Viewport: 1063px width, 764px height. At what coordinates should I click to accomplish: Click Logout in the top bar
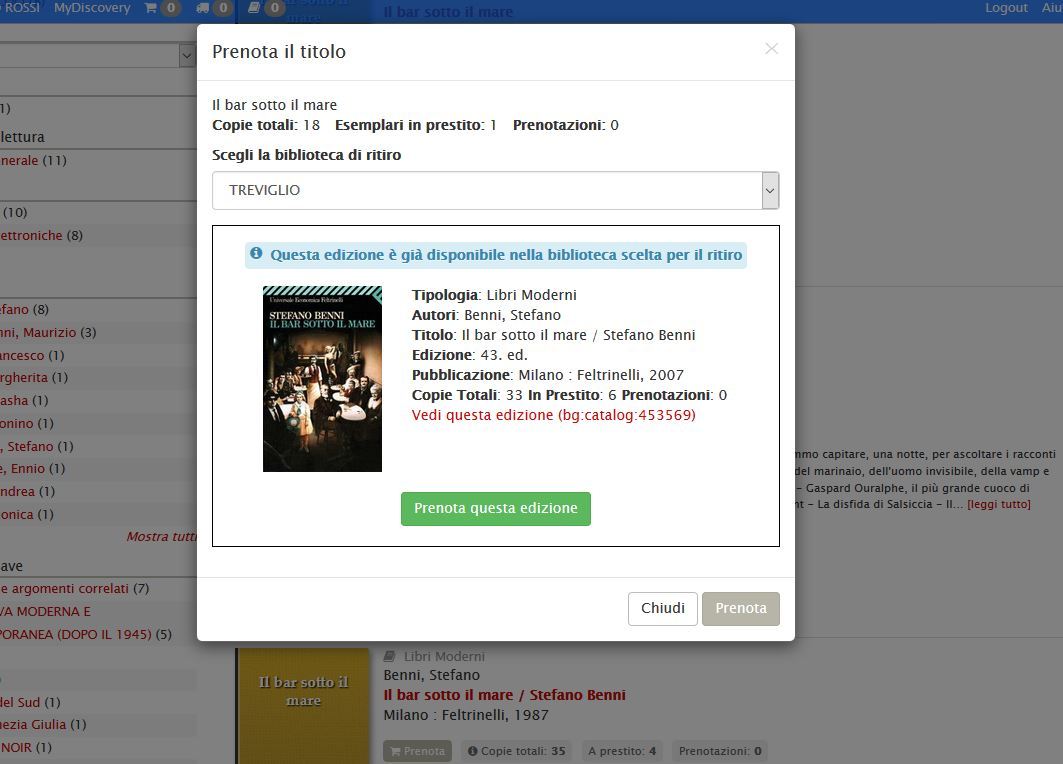pyautogui.click(x=1006, y=8)
